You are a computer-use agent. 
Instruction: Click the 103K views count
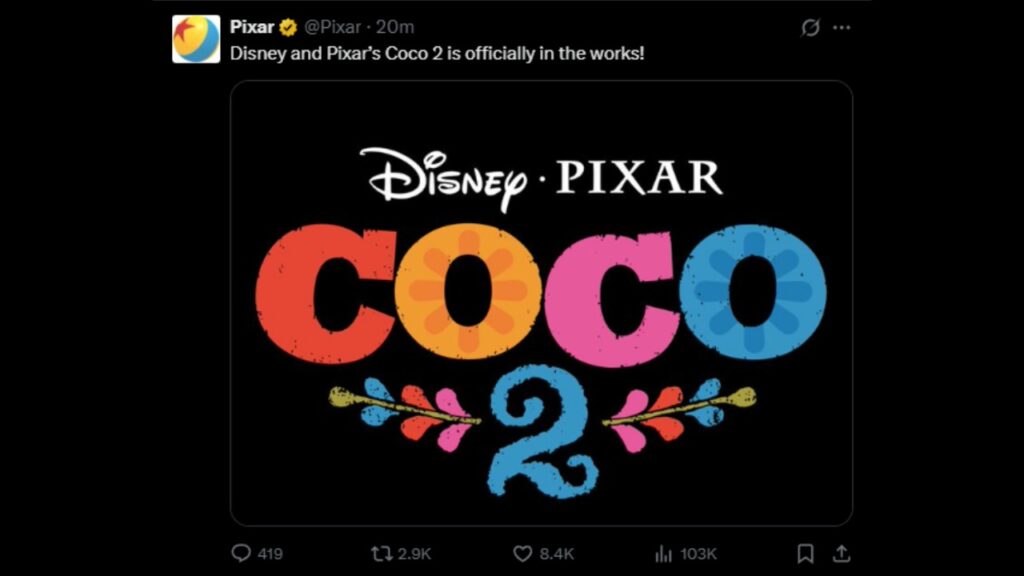pos(698,553)
